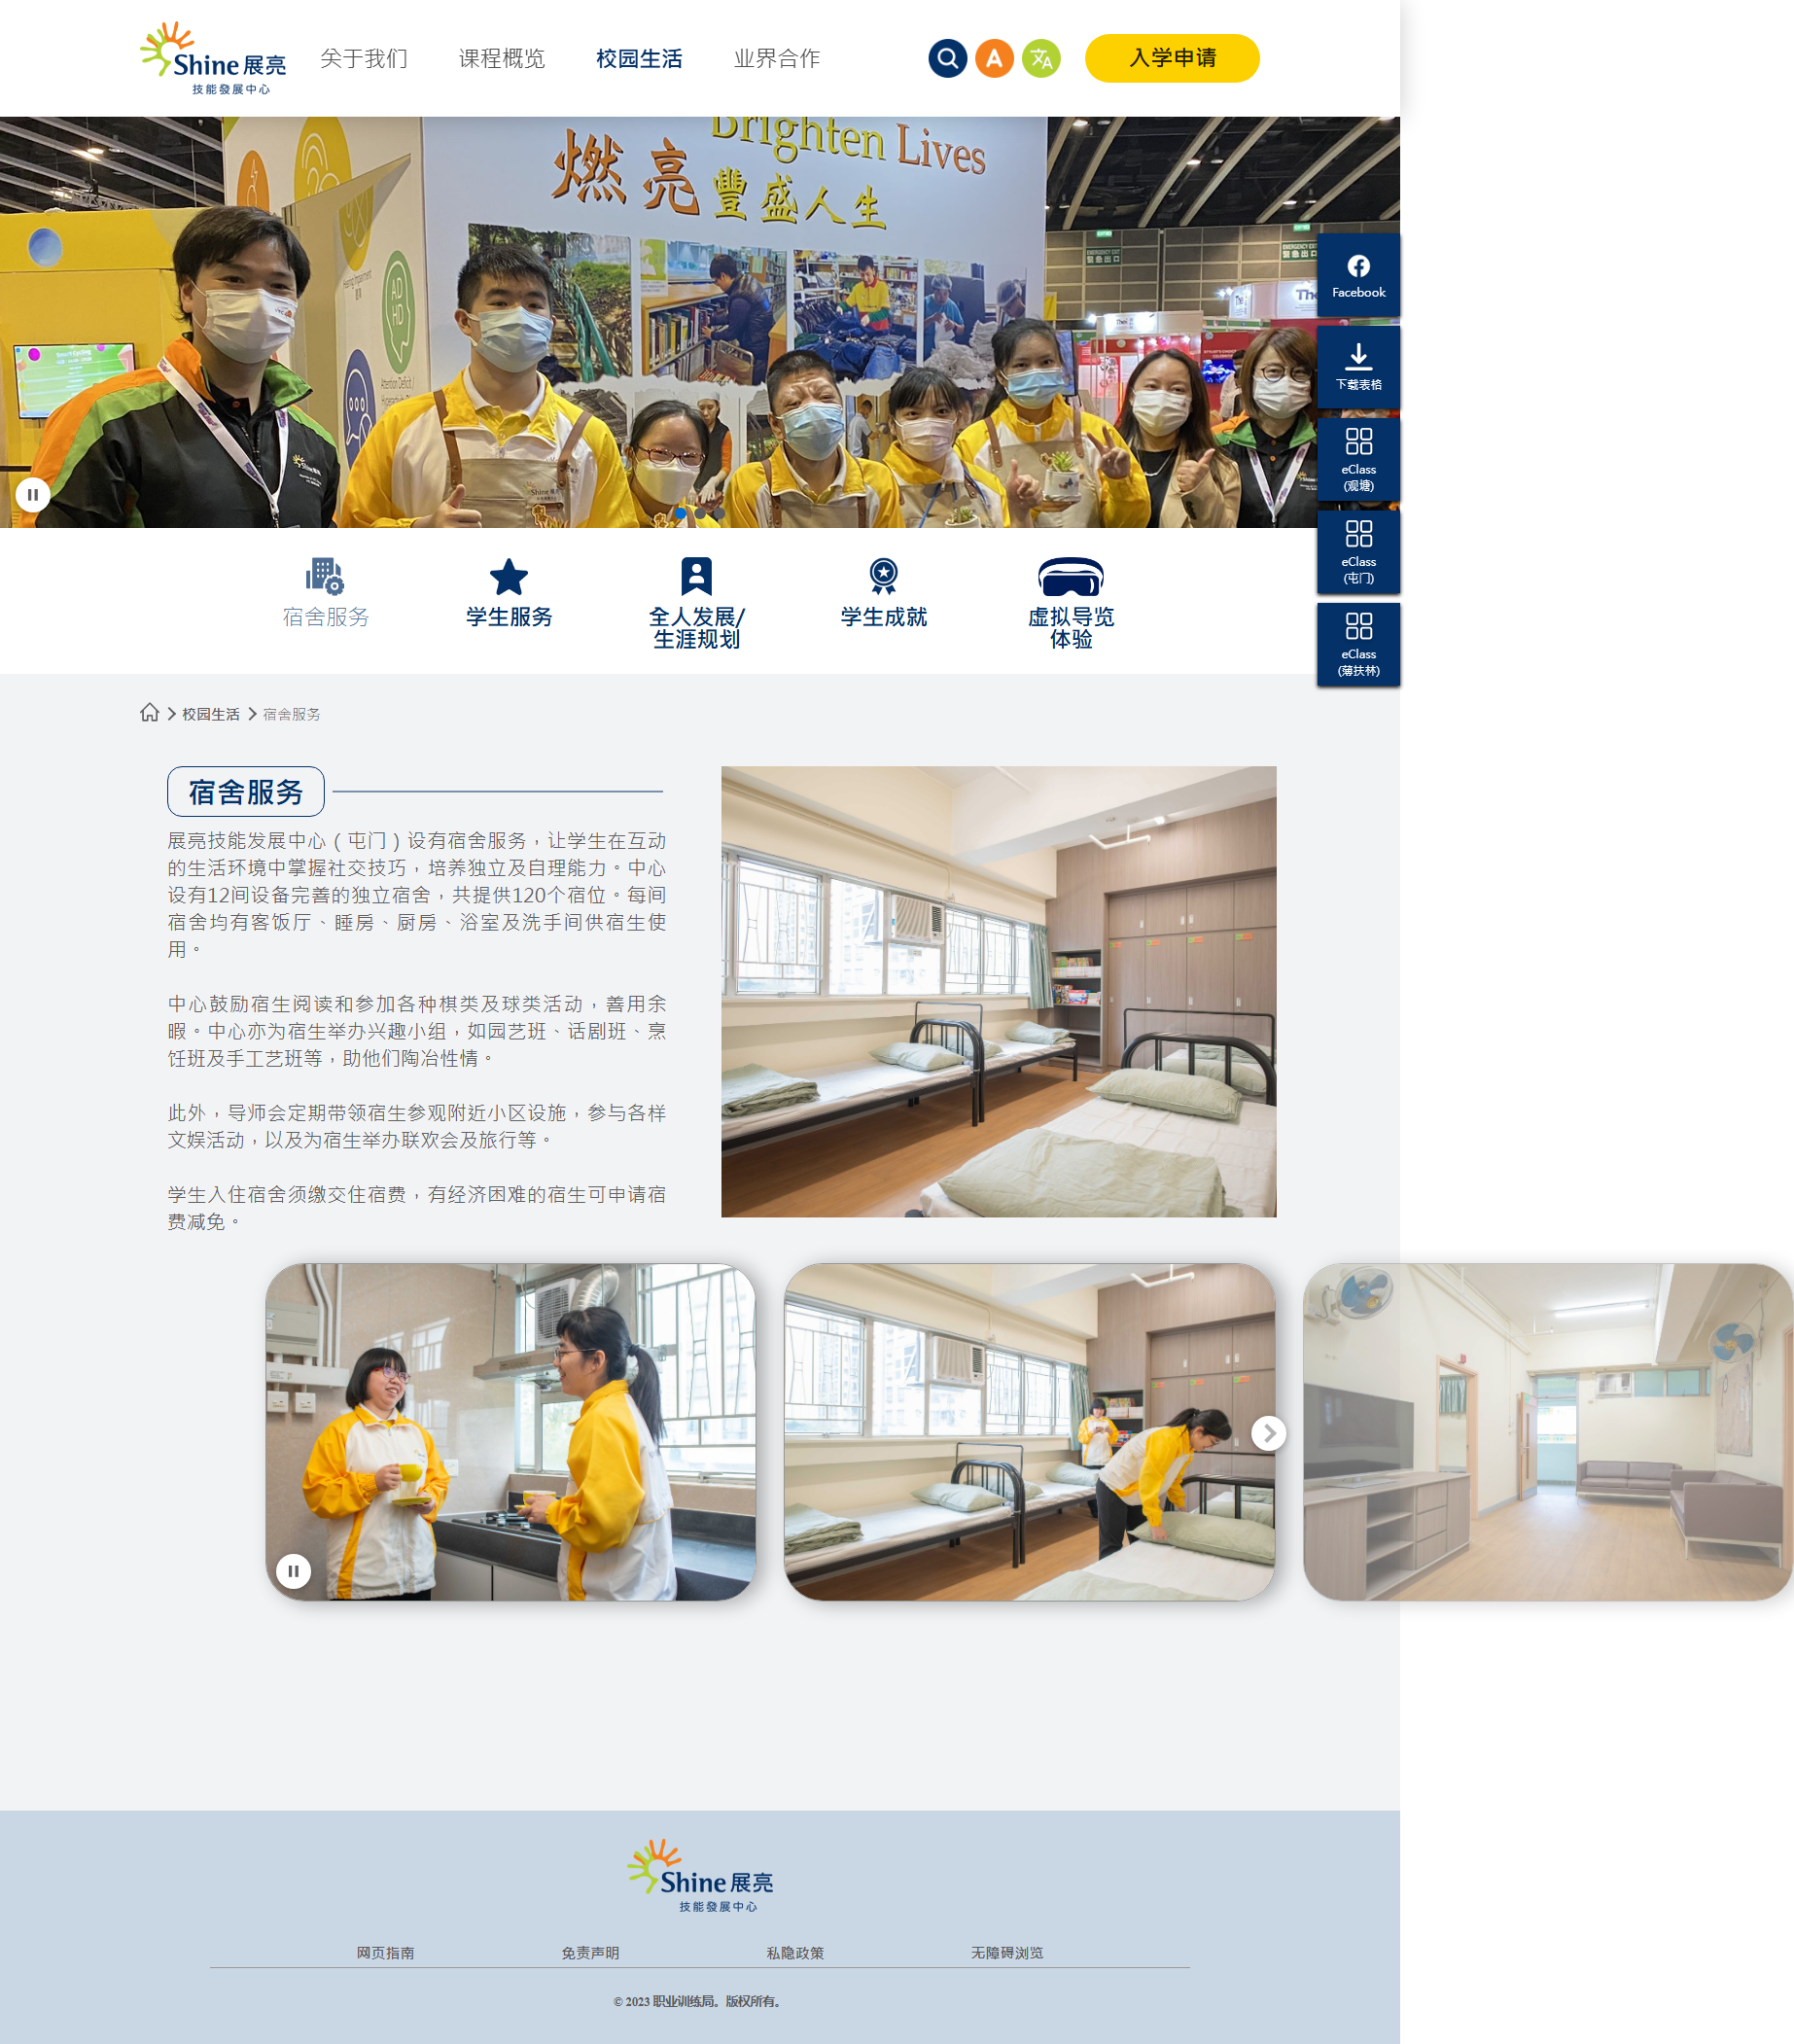Select the first banner slide dot
Screen dimensions: 1794x2044
tap(680, 513)
